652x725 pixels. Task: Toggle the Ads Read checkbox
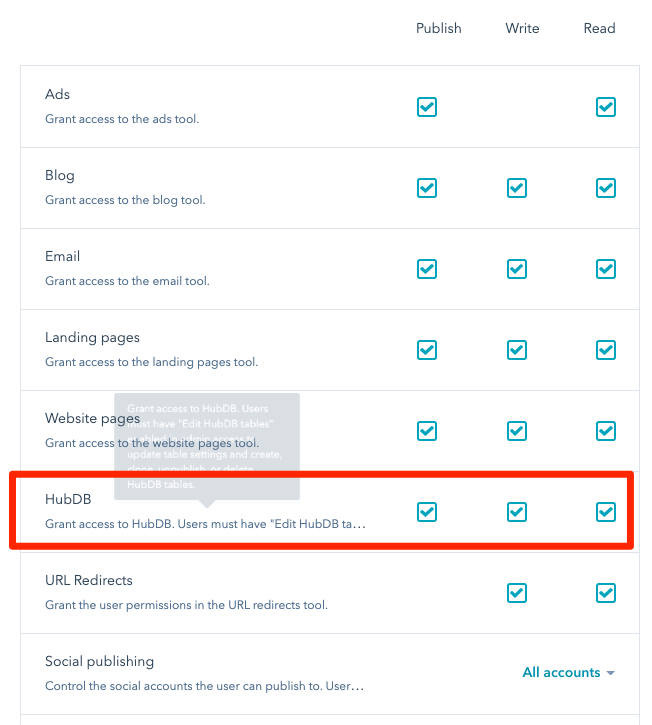pyautogui.click(x=605, y=107)
